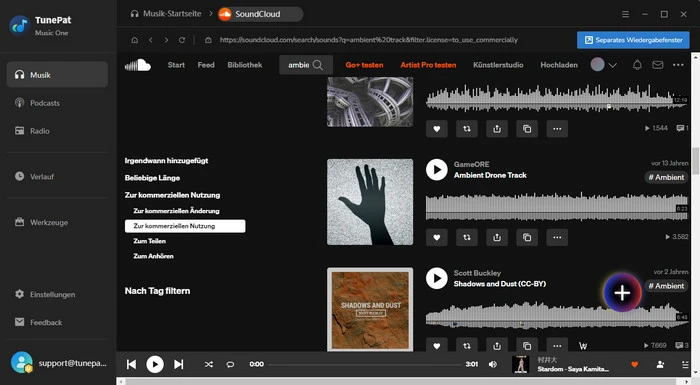Click the Scott Buckley artist name

click(x=477, y=273)
